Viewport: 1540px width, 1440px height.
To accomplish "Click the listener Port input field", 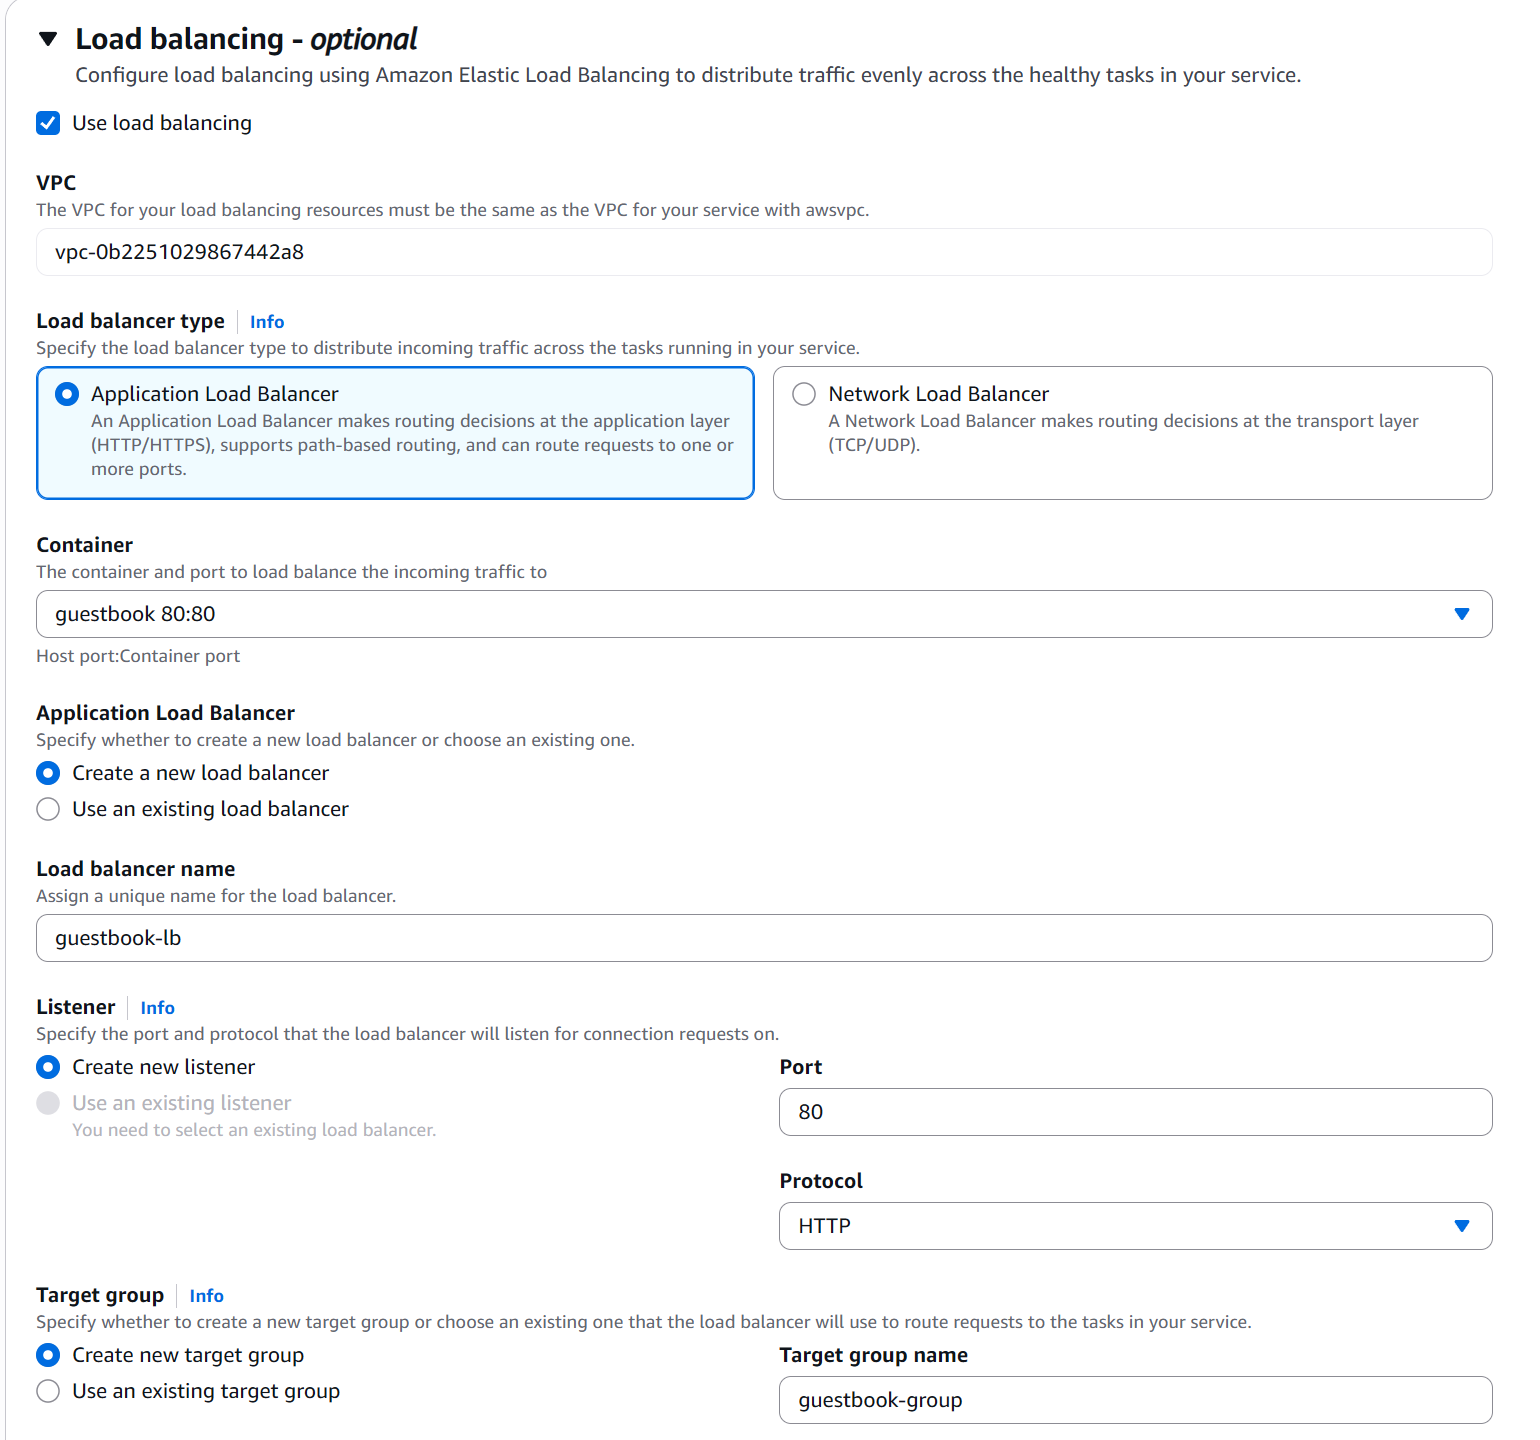I will [x=1135, y=1112].
